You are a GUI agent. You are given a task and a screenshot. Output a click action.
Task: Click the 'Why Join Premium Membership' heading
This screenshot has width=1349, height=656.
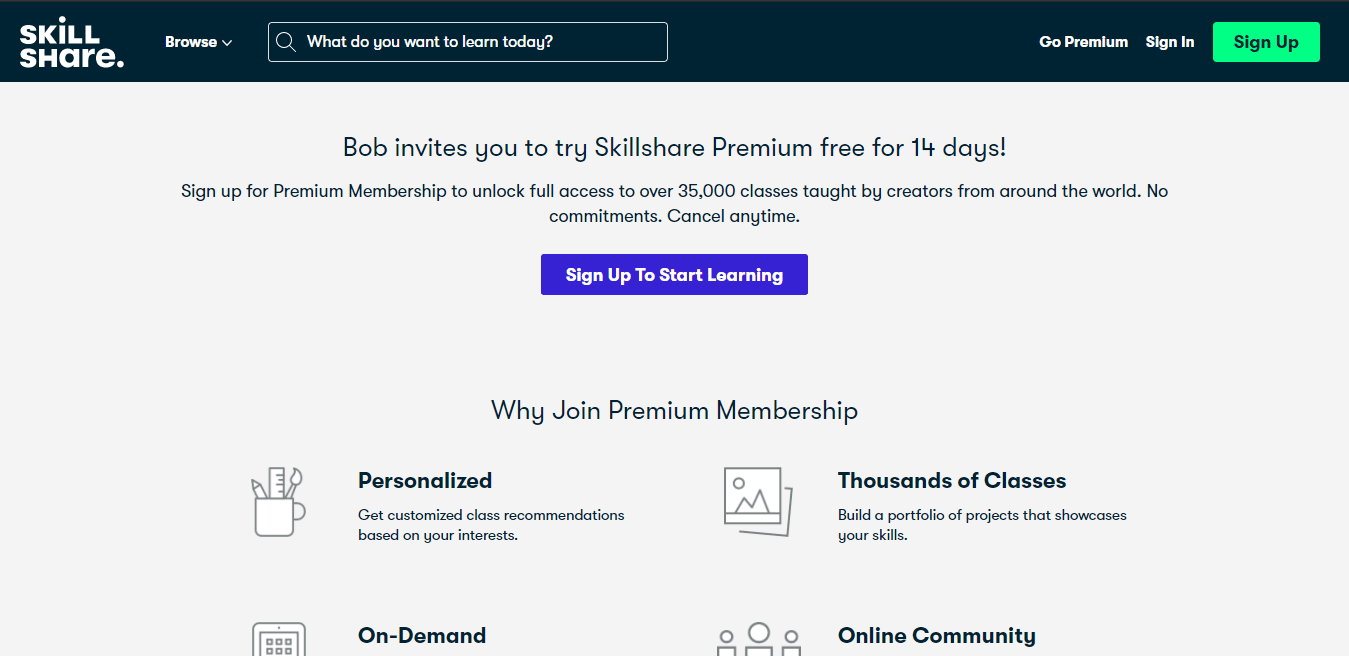[674, 410]
